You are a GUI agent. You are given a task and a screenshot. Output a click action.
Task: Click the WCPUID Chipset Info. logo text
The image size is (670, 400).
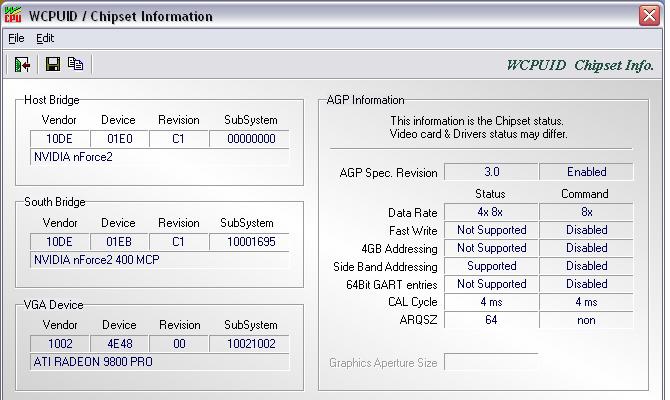click(x=580, y=65)
